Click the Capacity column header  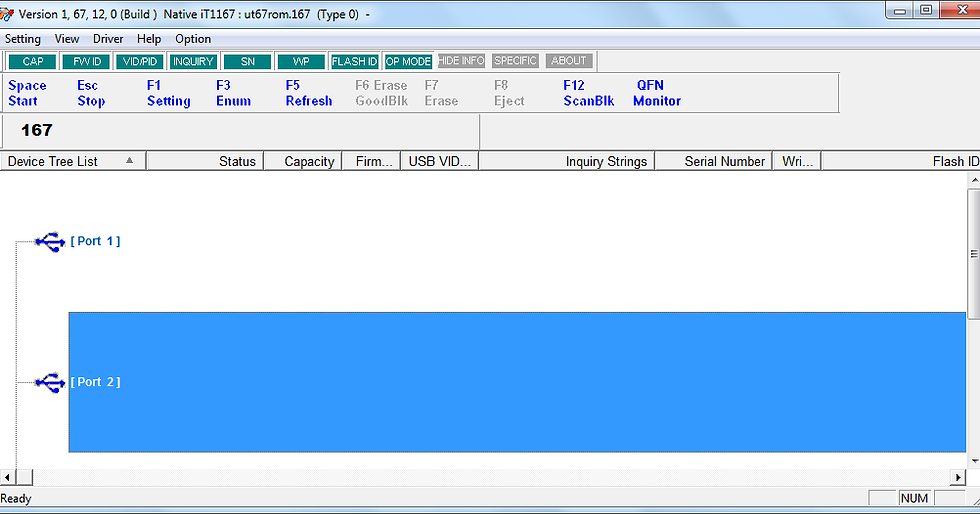pos(302,161)
